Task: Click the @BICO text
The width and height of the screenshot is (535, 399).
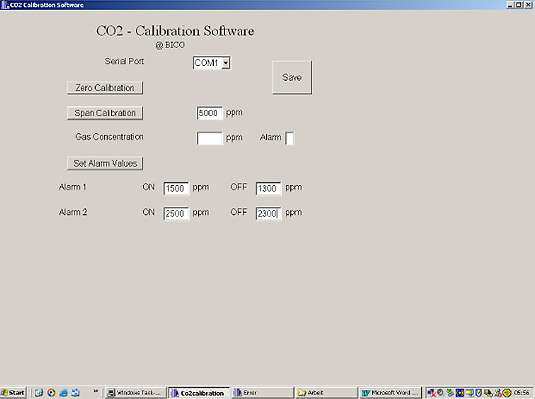Action: [170, 45]
